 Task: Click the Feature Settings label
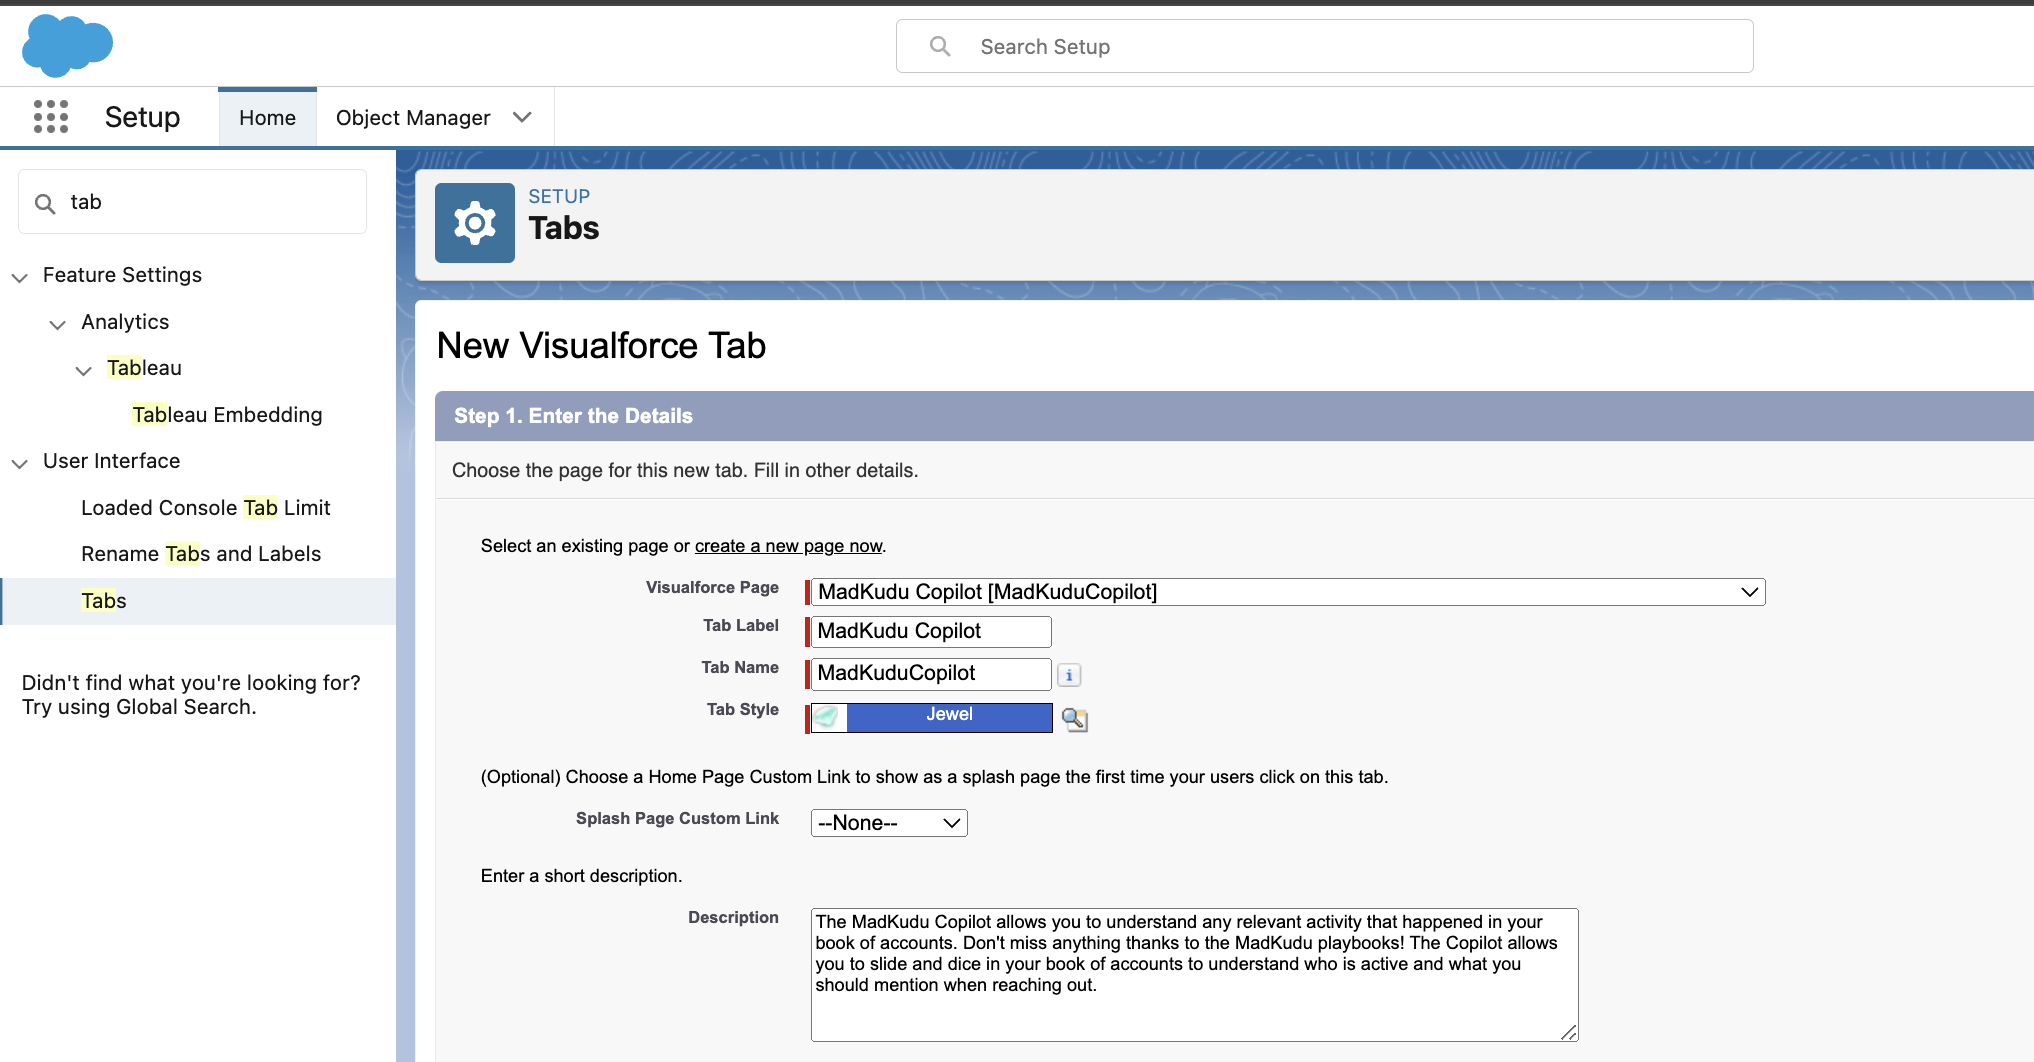pyautogui.click(x=122, y=275)
